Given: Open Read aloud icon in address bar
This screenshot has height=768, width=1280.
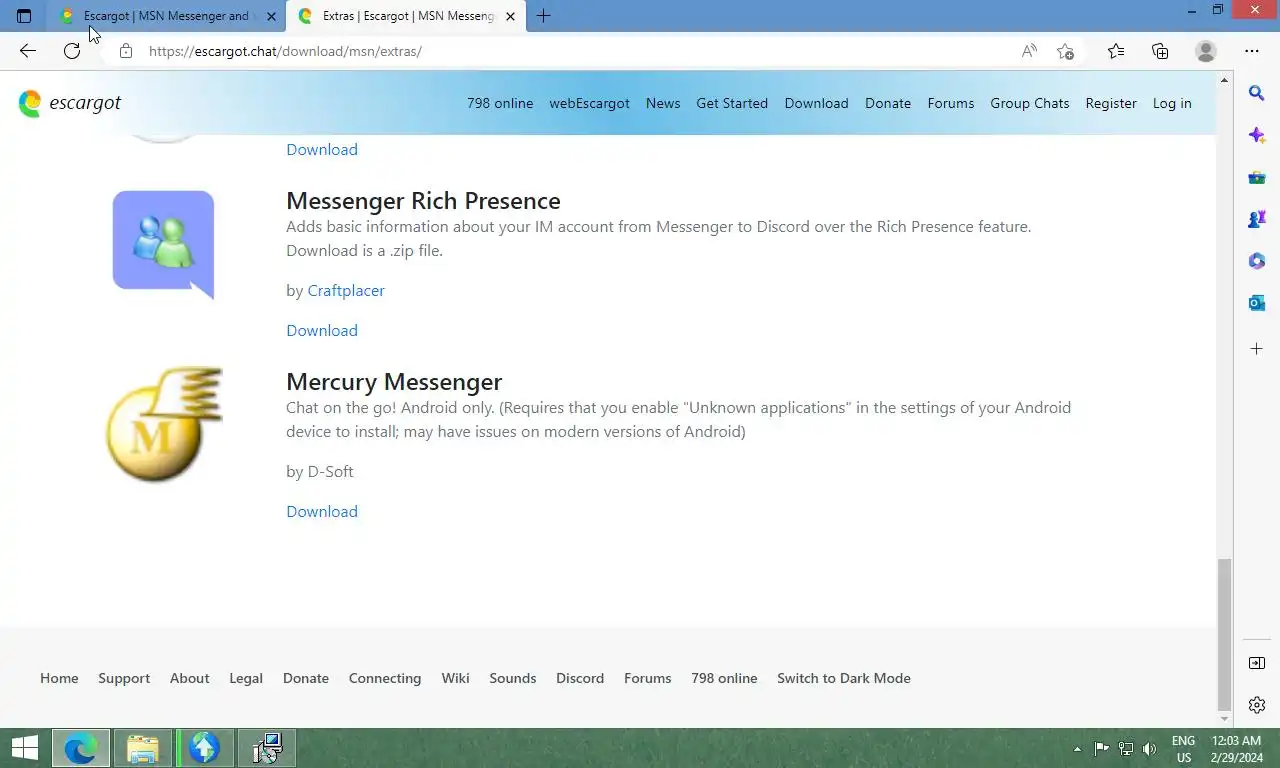Looking at the screenshot, I should coord(1029,51).
